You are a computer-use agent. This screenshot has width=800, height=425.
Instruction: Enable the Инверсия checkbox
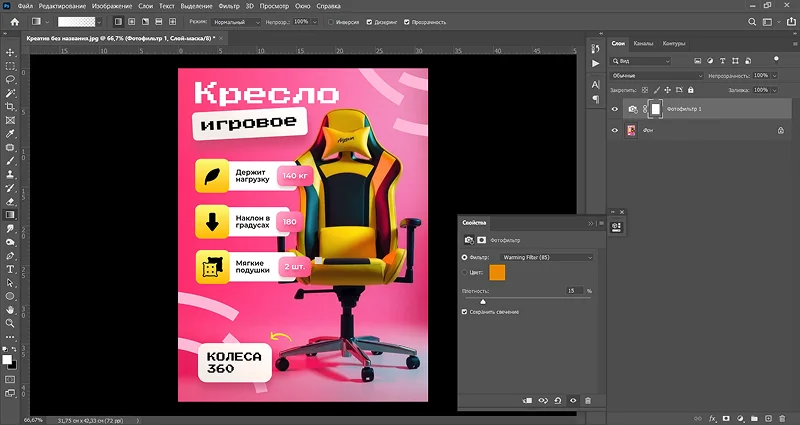(331, 22)
